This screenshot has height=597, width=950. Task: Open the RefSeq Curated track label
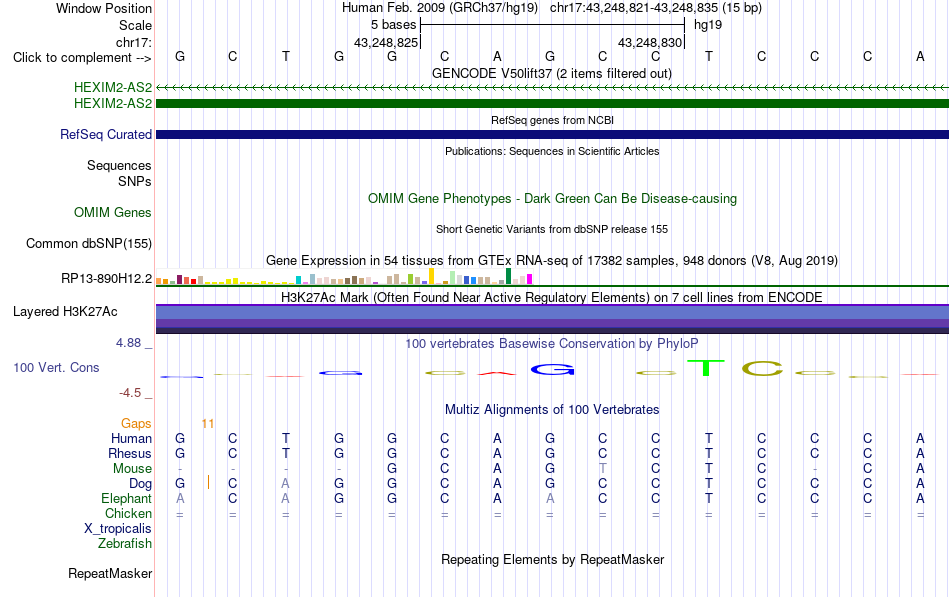(106, 135)
